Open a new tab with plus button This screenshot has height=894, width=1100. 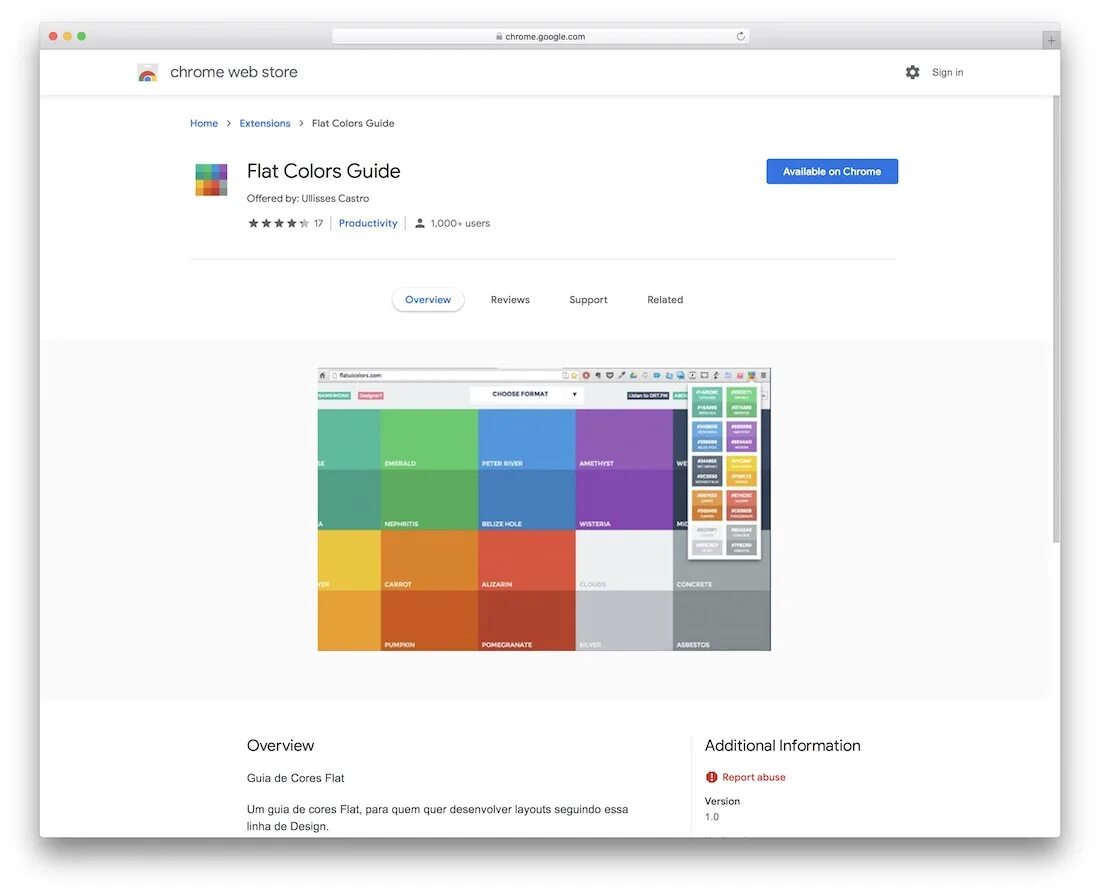1051,41
